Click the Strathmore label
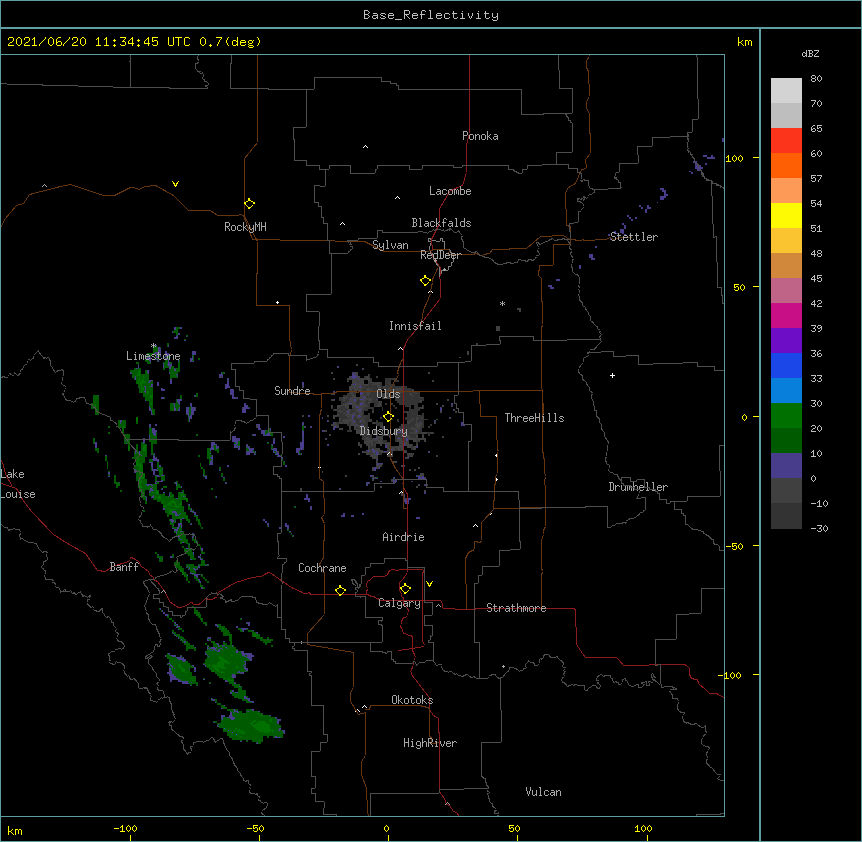862x842 pixels. pos(516,608)
